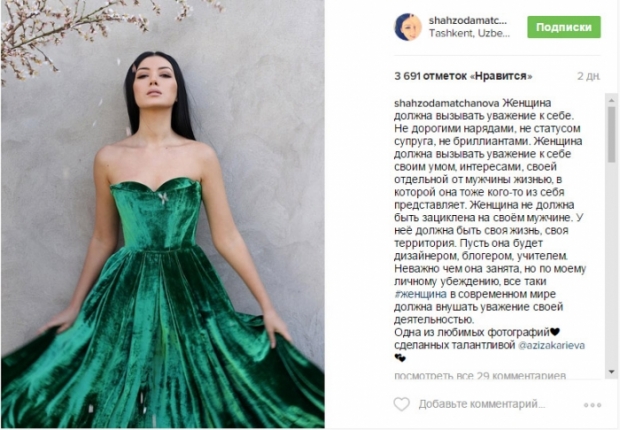Click the #женщина hashtag
Viewport: 620px width, 430px height.
click(x=420, y=294)
